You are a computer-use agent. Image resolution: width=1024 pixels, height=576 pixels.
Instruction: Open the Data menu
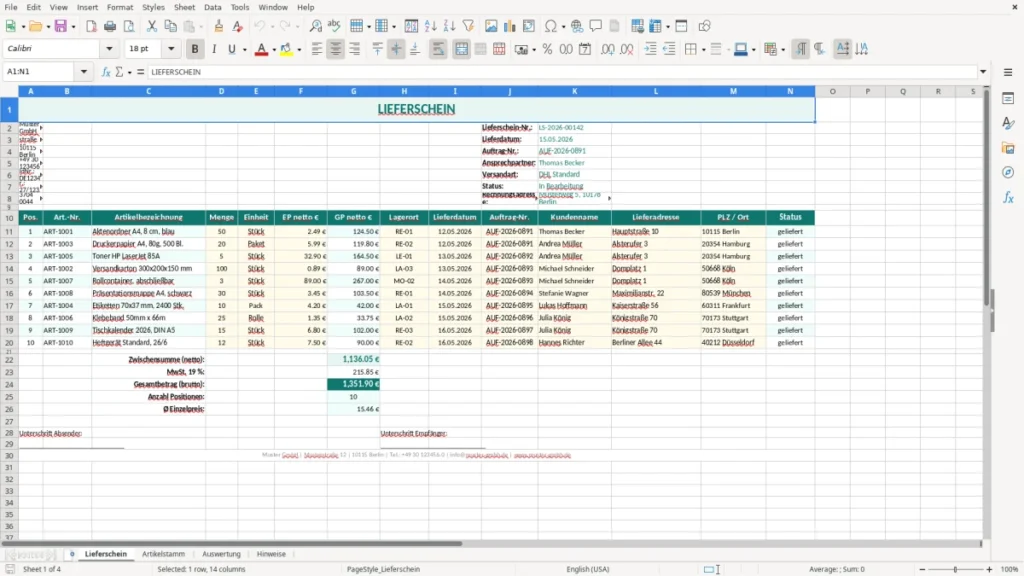[x=212, y=7]
